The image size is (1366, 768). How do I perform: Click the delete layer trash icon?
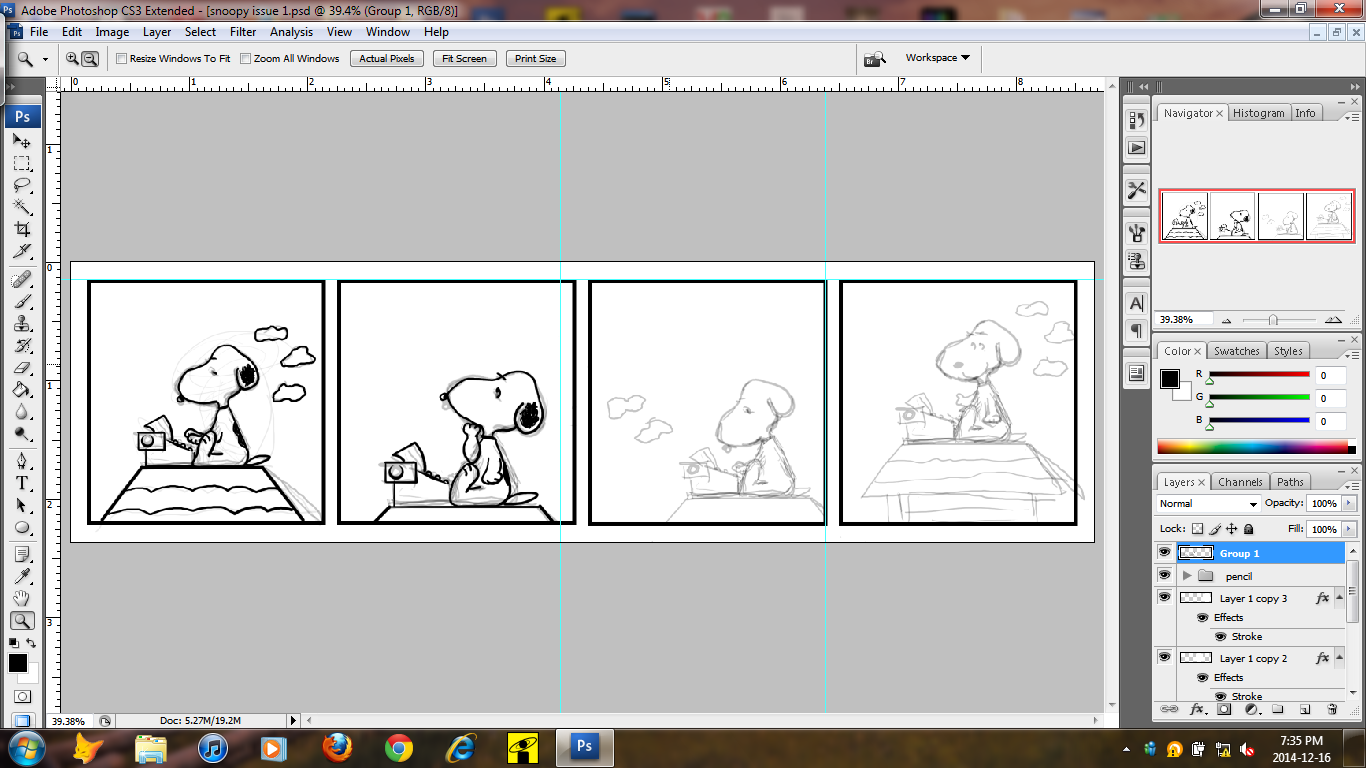pyautogui.click(x=1331, y=709)
